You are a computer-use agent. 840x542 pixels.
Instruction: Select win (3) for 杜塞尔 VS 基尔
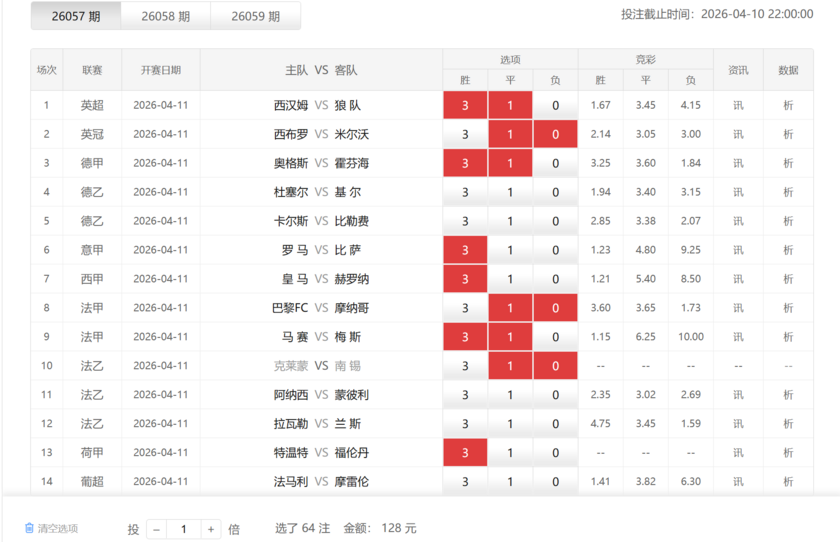coord(465,192)
